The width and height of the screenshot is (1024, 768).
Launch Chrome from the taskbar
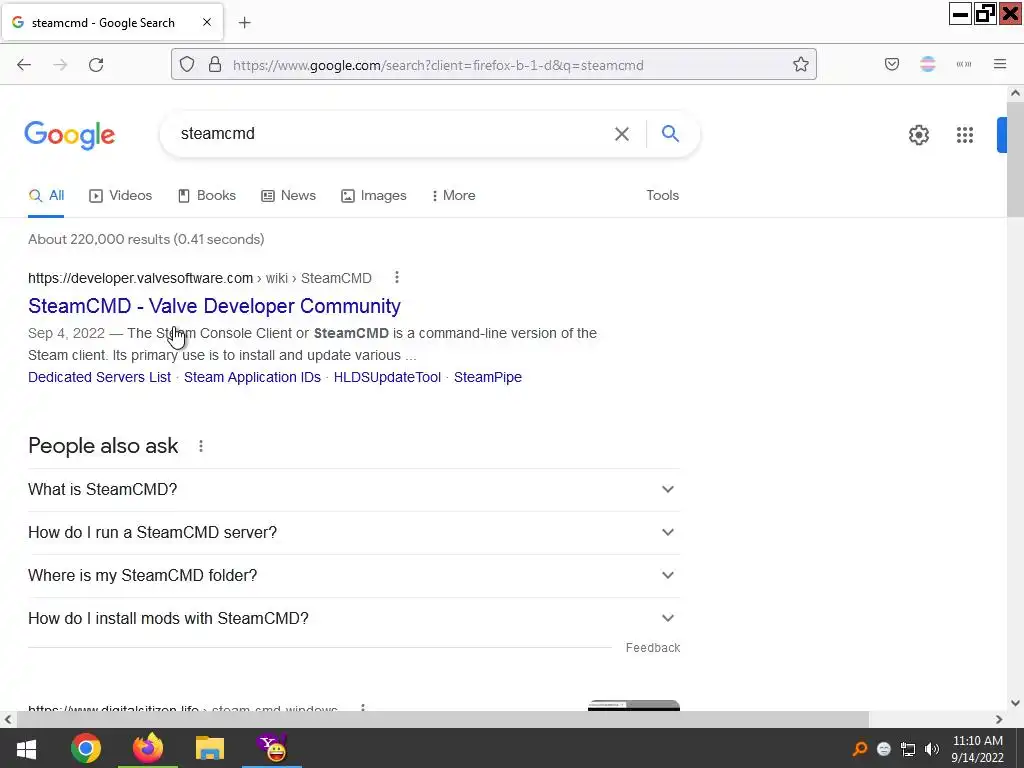point(86,748)
